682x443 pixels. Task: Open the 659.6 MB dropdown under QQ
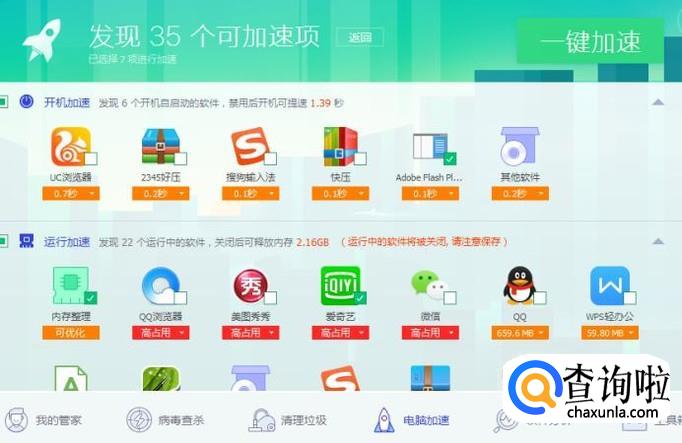click(x=520, y=333)
